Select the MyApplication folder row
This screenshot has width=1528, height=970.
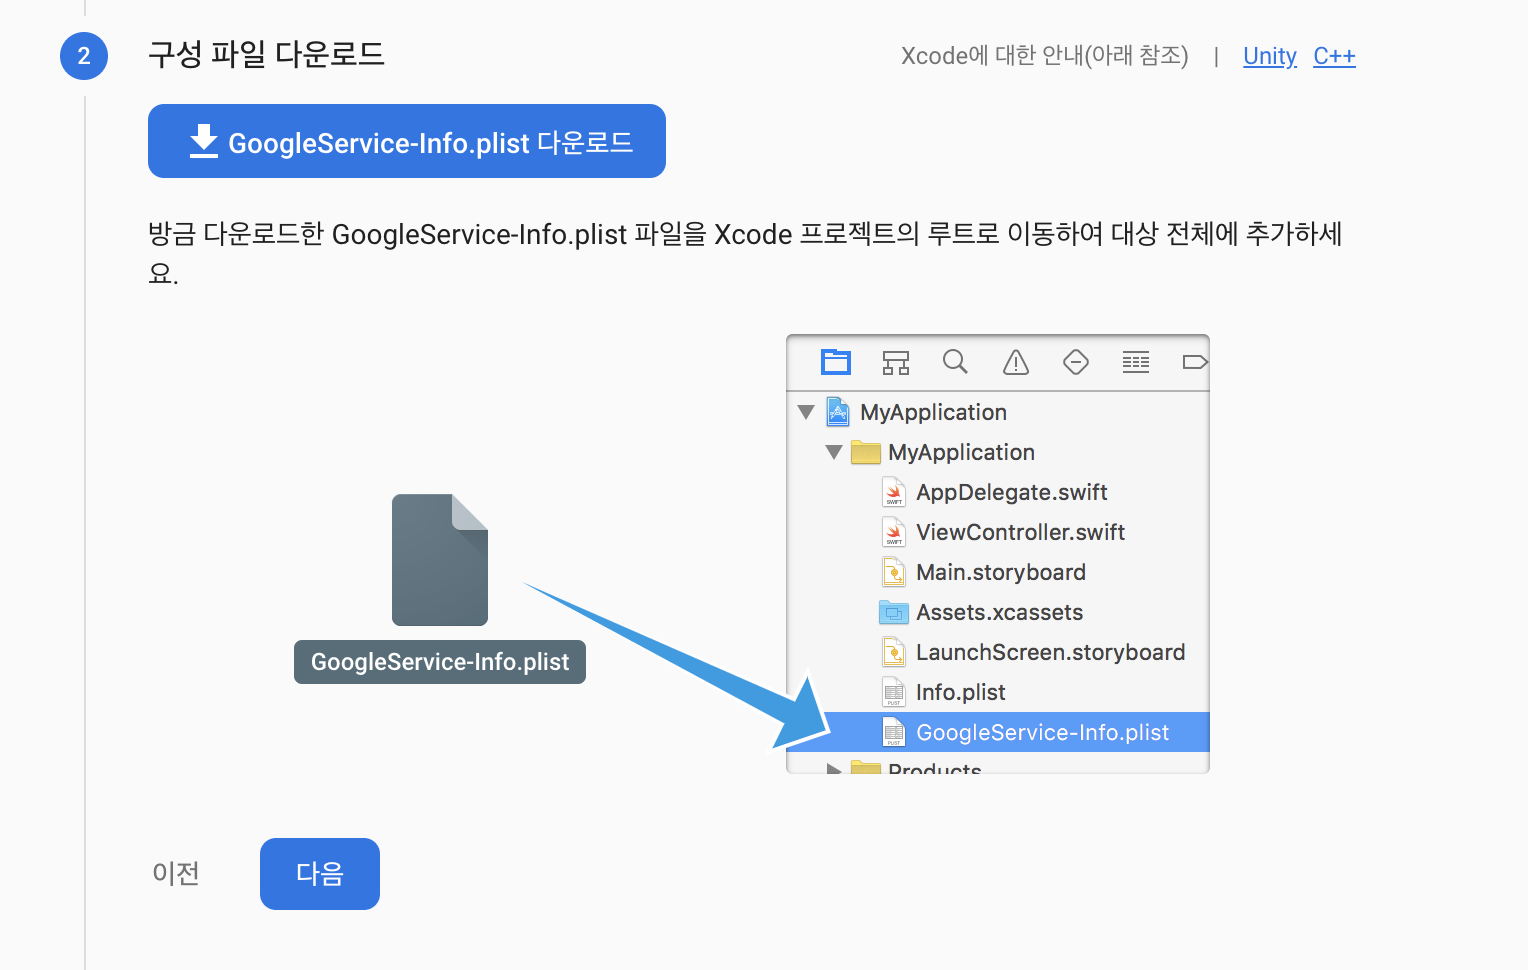[999, 452]
